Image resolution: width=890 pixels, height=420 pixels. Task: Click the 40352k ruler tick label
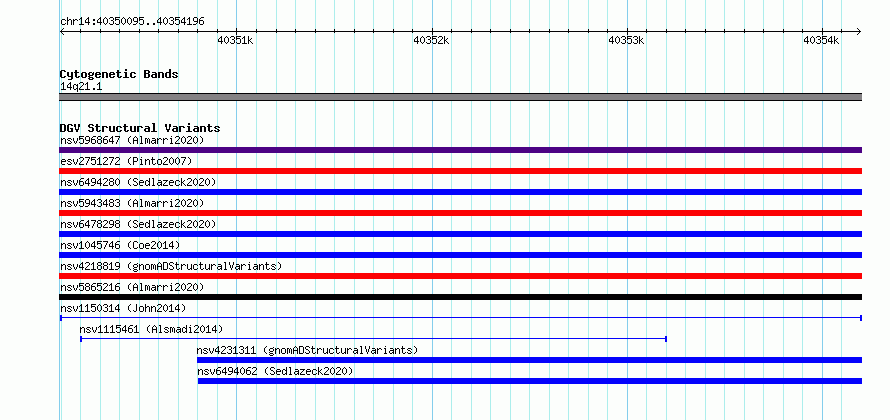pos(431,40)
